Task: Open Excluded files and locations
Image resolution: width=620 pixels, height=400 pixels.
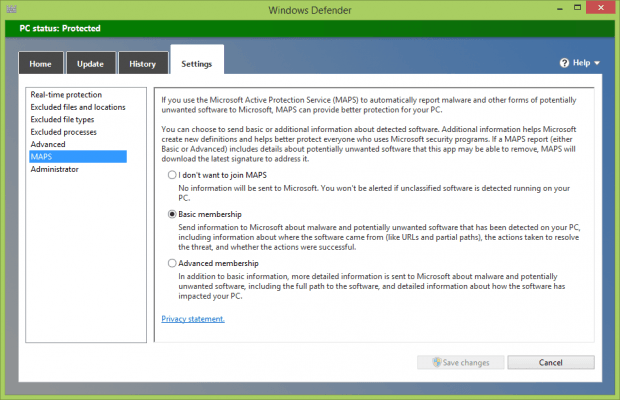Action: tap(78, 107)
